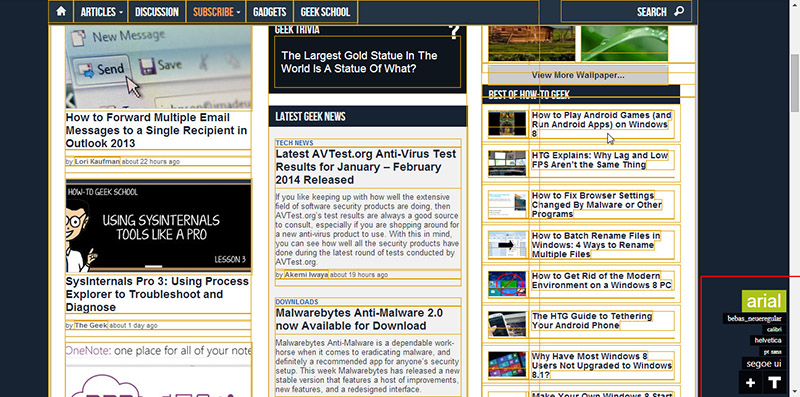Open the wooden cabin wallpaper thumbnail
The width and height of the screenshot is (800, 397).
pyautogui.click(x=532, y=43)
